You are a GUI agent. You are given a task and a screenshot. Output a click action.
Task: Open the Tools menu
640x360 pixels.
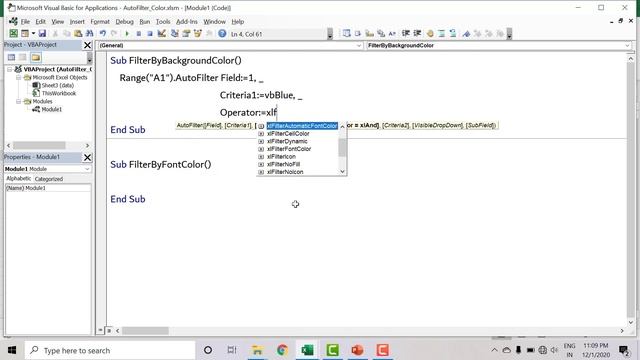tap(163, 22)
